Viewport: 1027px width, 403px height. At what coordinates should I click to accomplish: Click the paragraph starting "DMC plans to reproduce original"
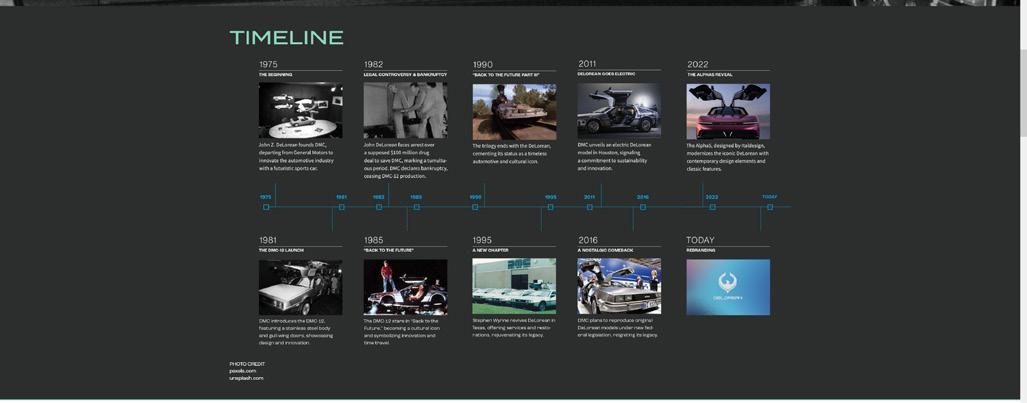(x=618, y=328)
